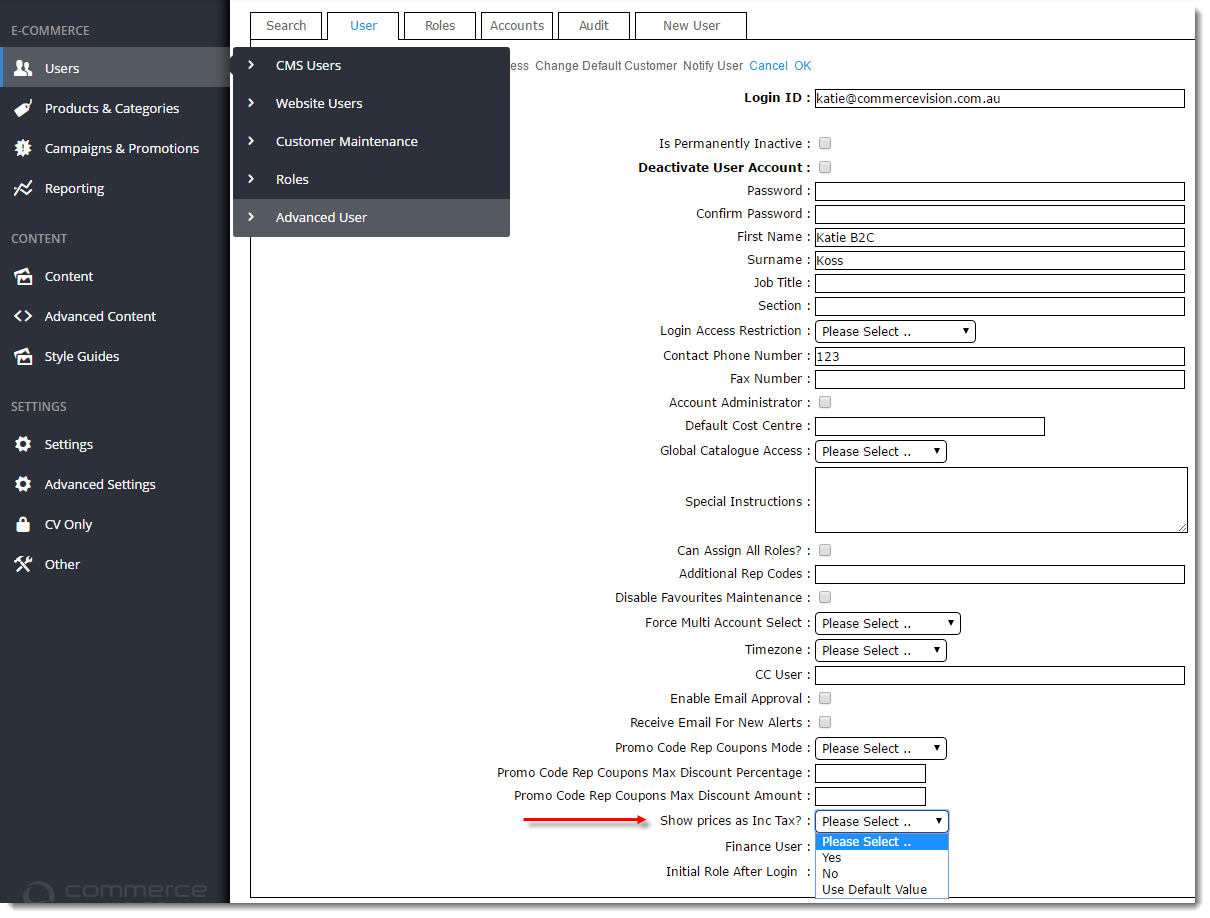This screenshot has height=918, width=1210.
Task: Click the CV Only padlock icon
Action: [23, 524]
